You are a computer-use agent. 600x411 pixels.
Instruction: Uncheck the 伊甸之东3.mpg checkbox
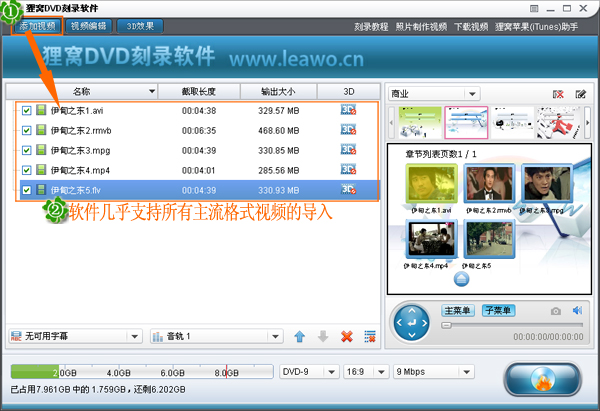click(x=26, y=150)
